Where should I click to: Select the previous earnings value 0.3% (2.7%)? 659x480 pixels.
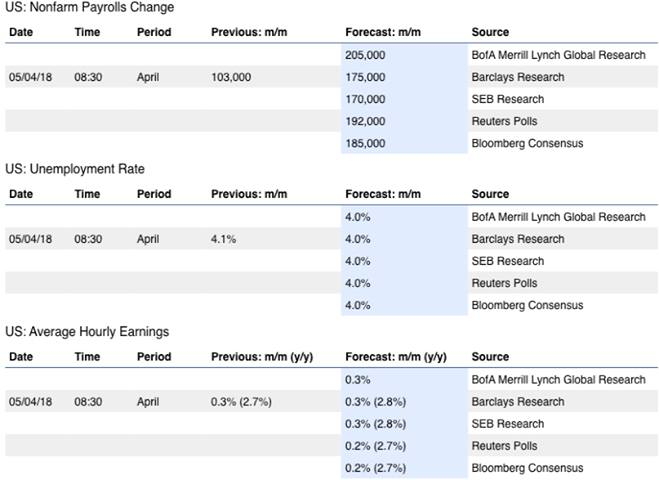click(x=241, y=402)
